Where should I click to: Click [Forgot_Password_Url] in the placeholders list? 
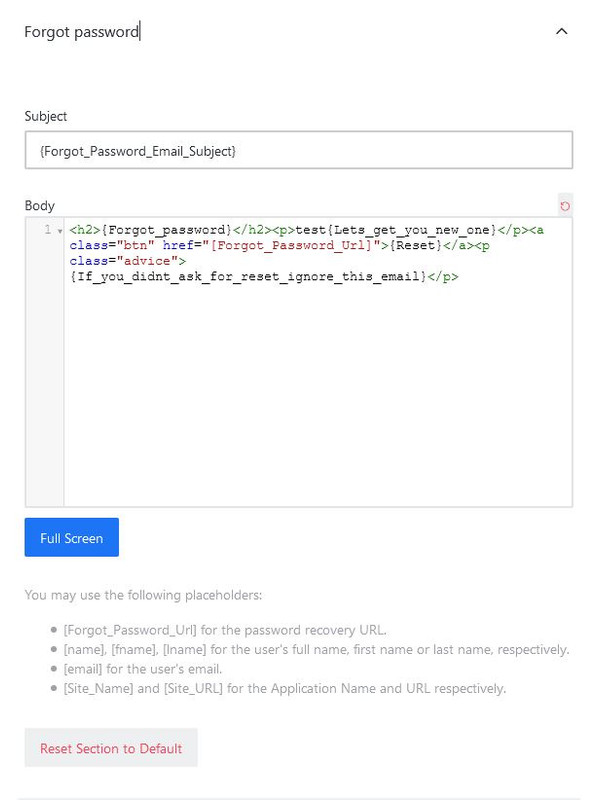click(130, 630)
